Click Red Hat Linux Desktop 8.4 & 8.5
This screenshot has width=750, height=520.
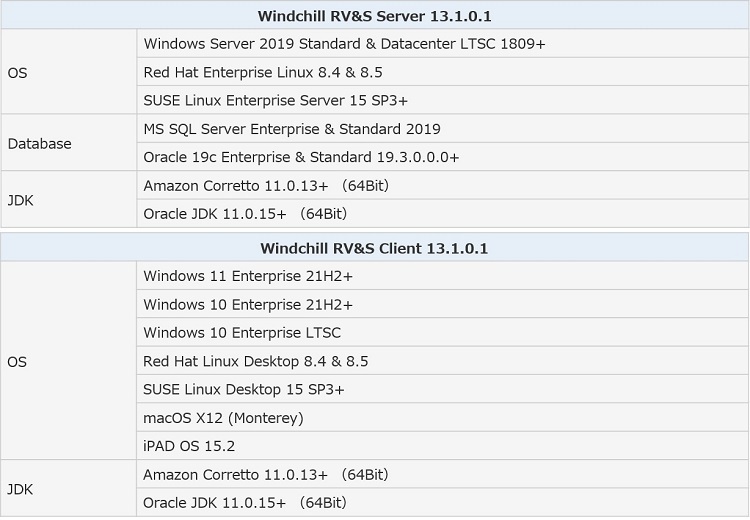tap(256, 361)
